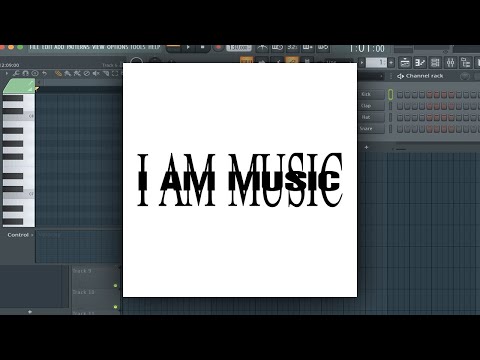Click the Snare channel button
Image resolution: width=480 pixels, height=360 pixels.
coord(372,129)
